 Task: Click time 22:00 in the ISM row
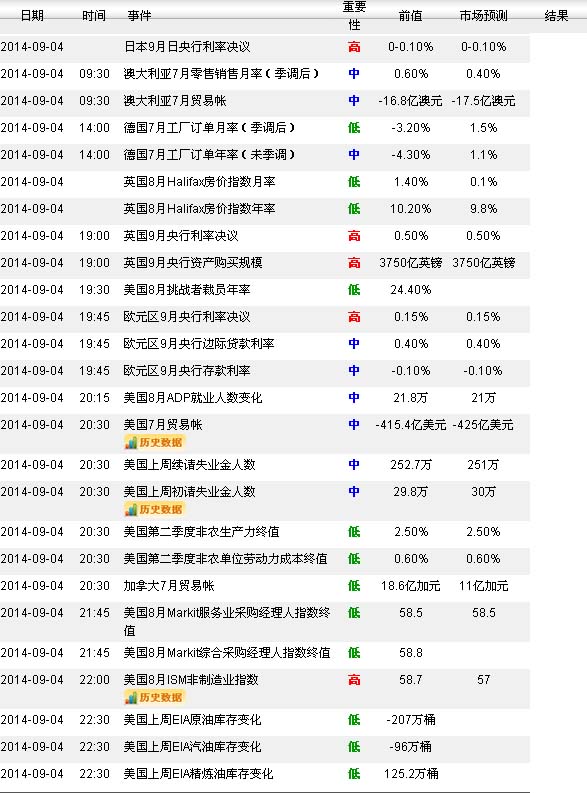pyautogui.click(x=94, y=680)
